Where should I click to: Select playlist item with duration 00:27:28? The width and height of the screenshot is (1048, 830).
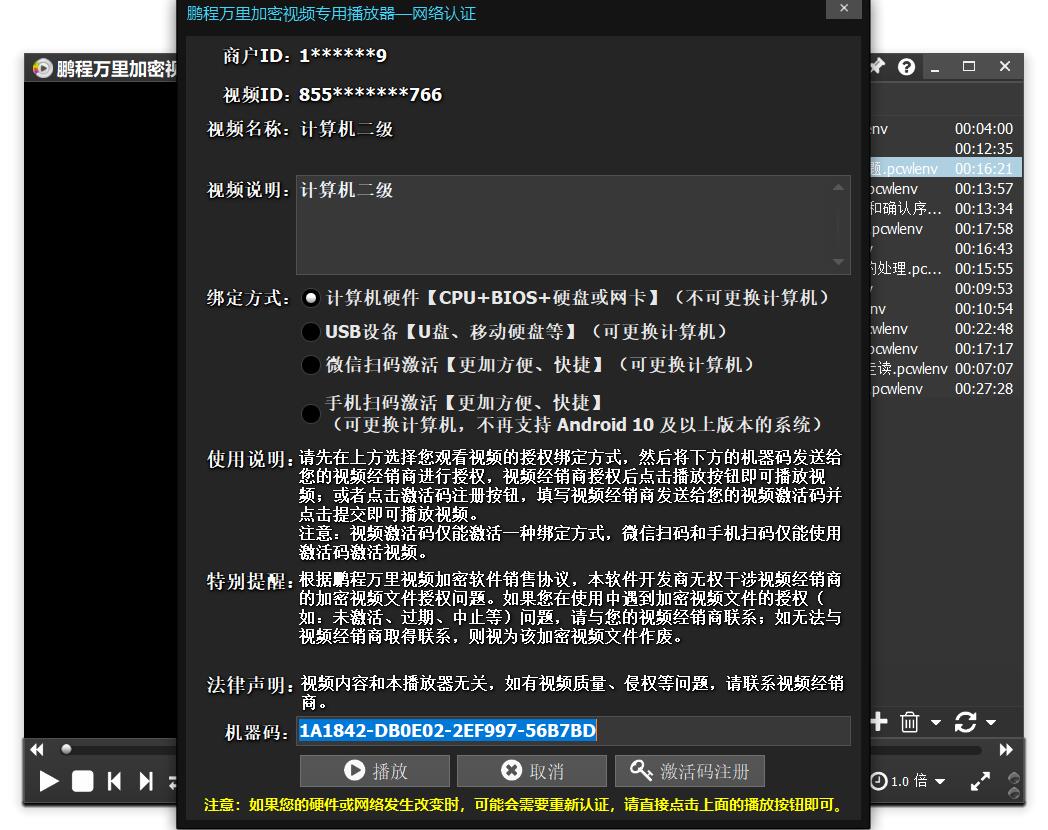pos(945,389)
